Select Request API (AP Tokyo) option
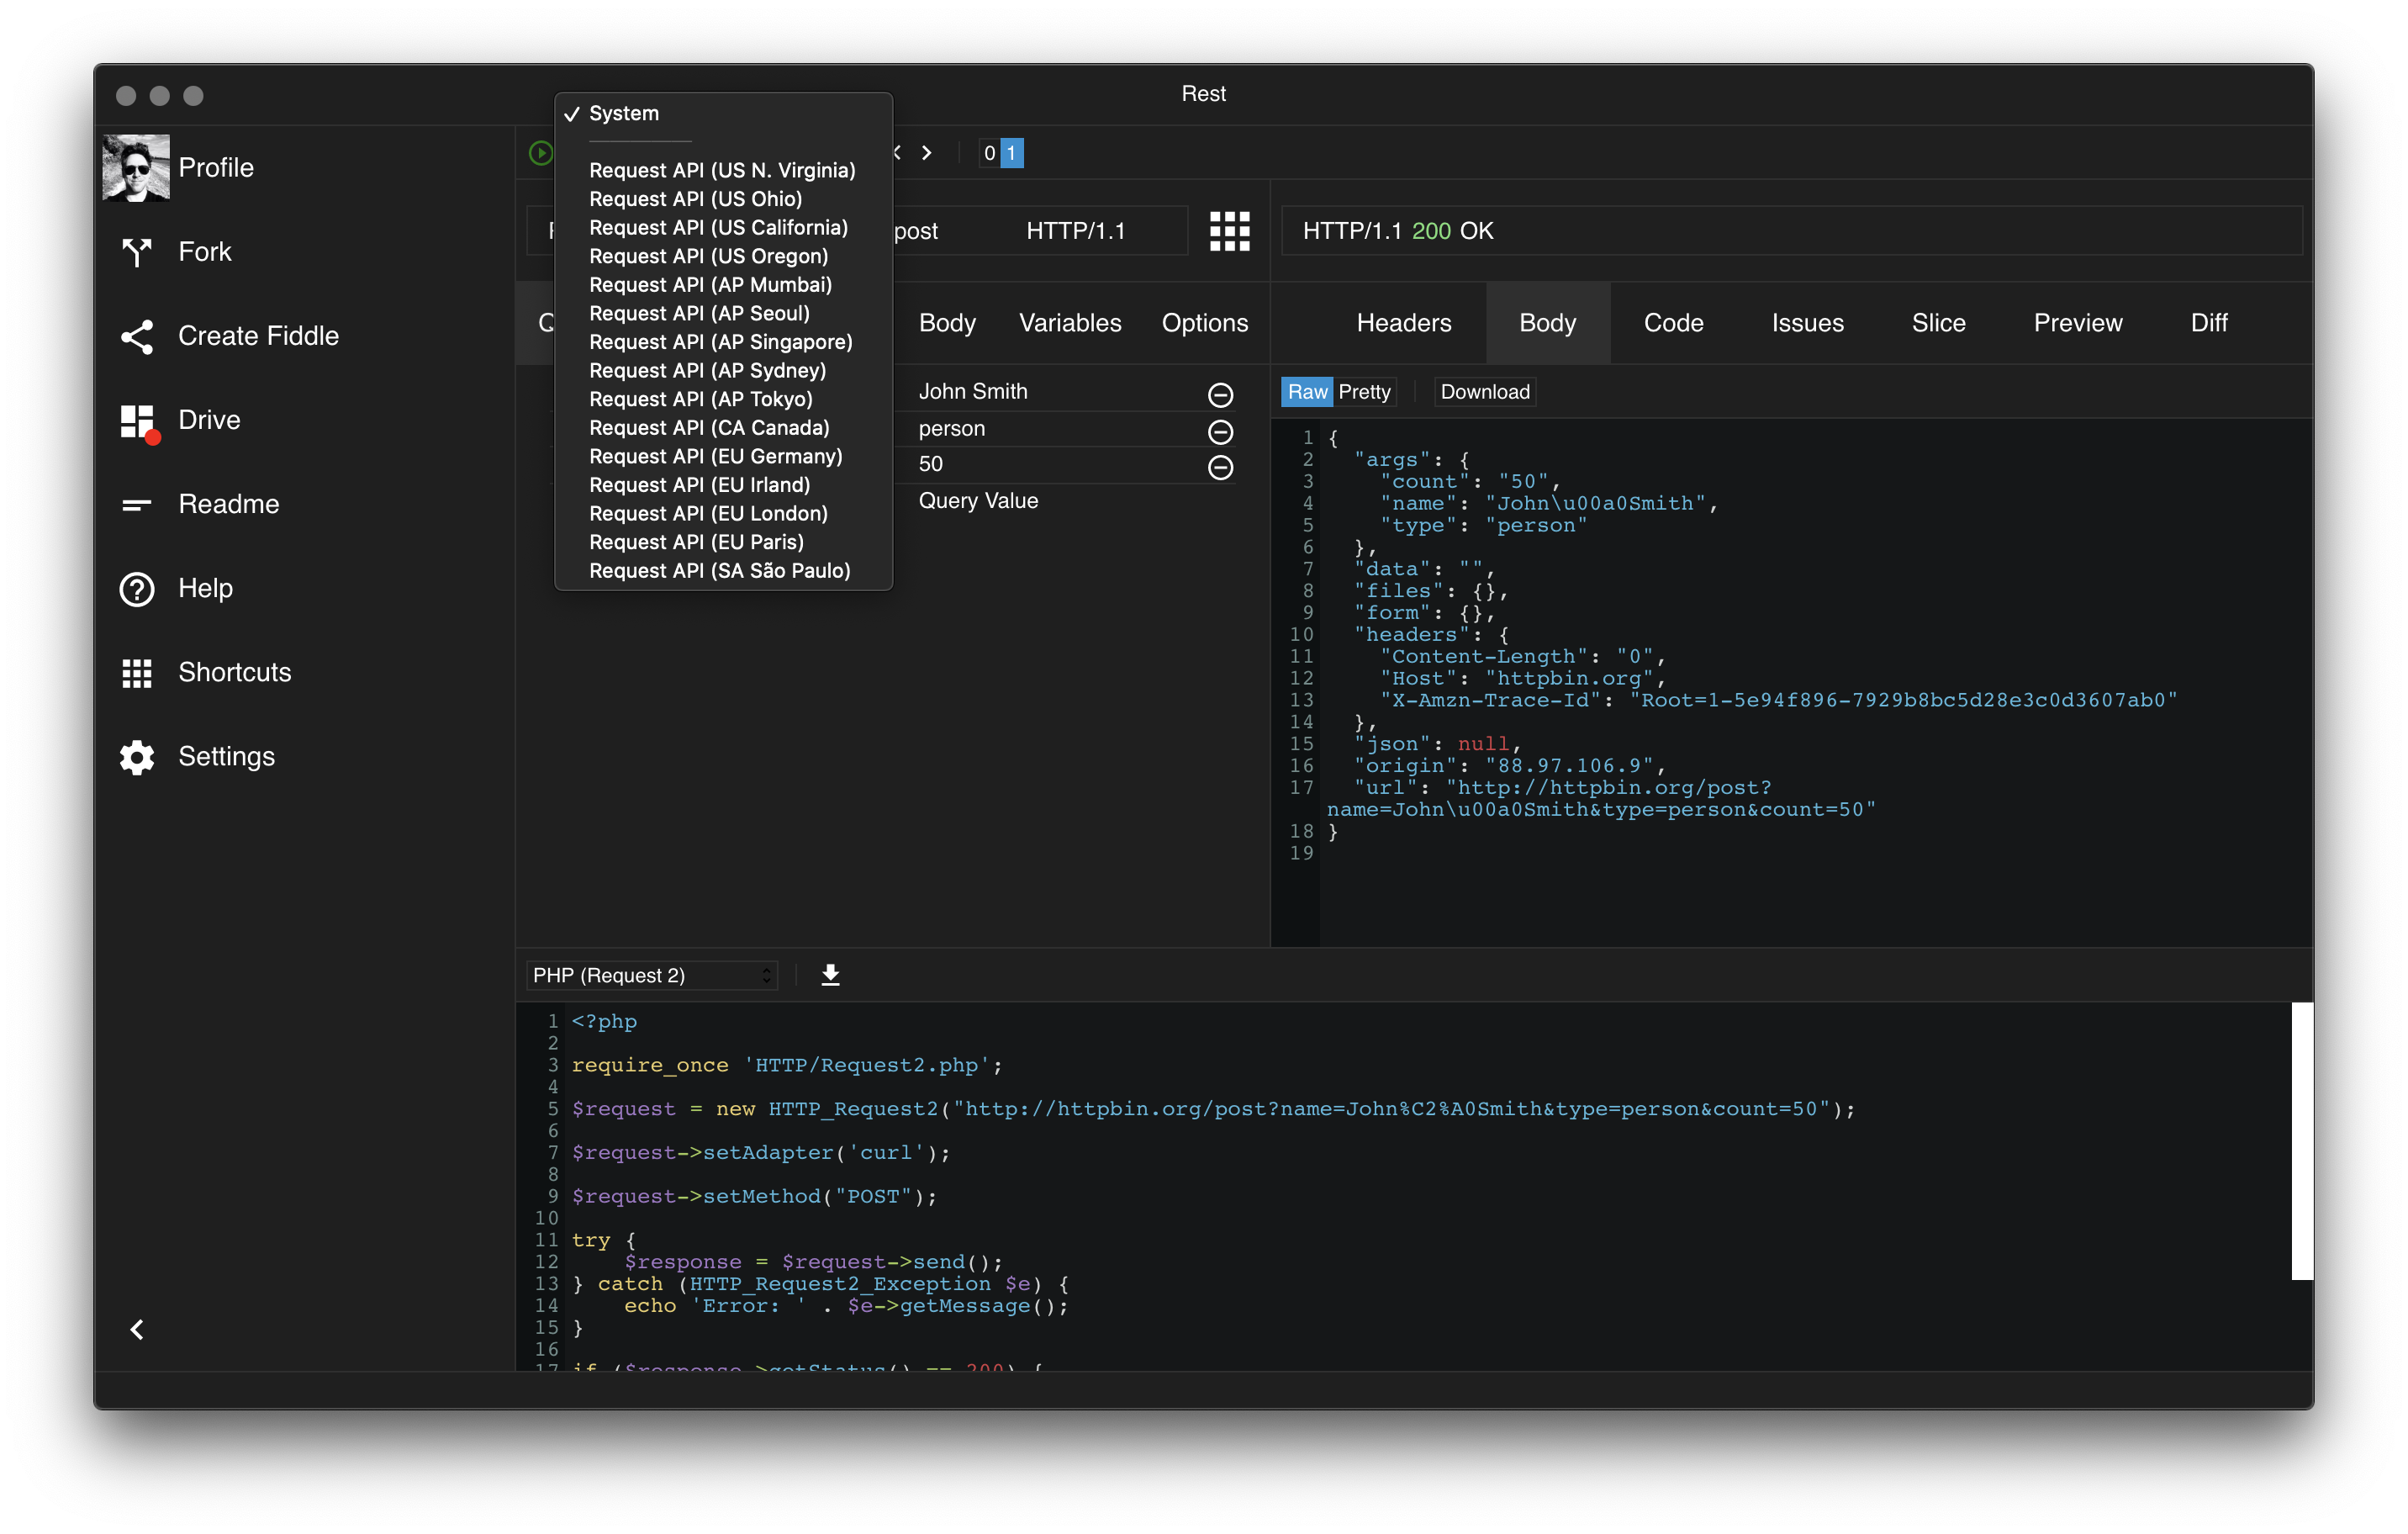Image resolution: width=2408 pixels, height=1534 pixels. click(700, 399)
